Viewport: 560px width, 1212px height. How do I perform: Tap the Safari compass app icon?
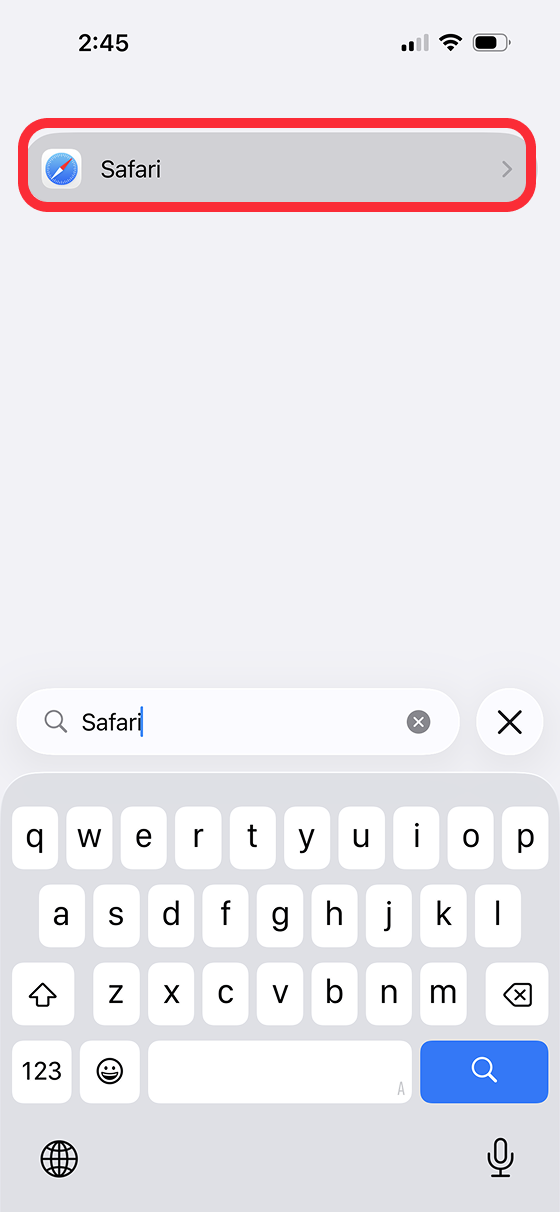[61, 169]
